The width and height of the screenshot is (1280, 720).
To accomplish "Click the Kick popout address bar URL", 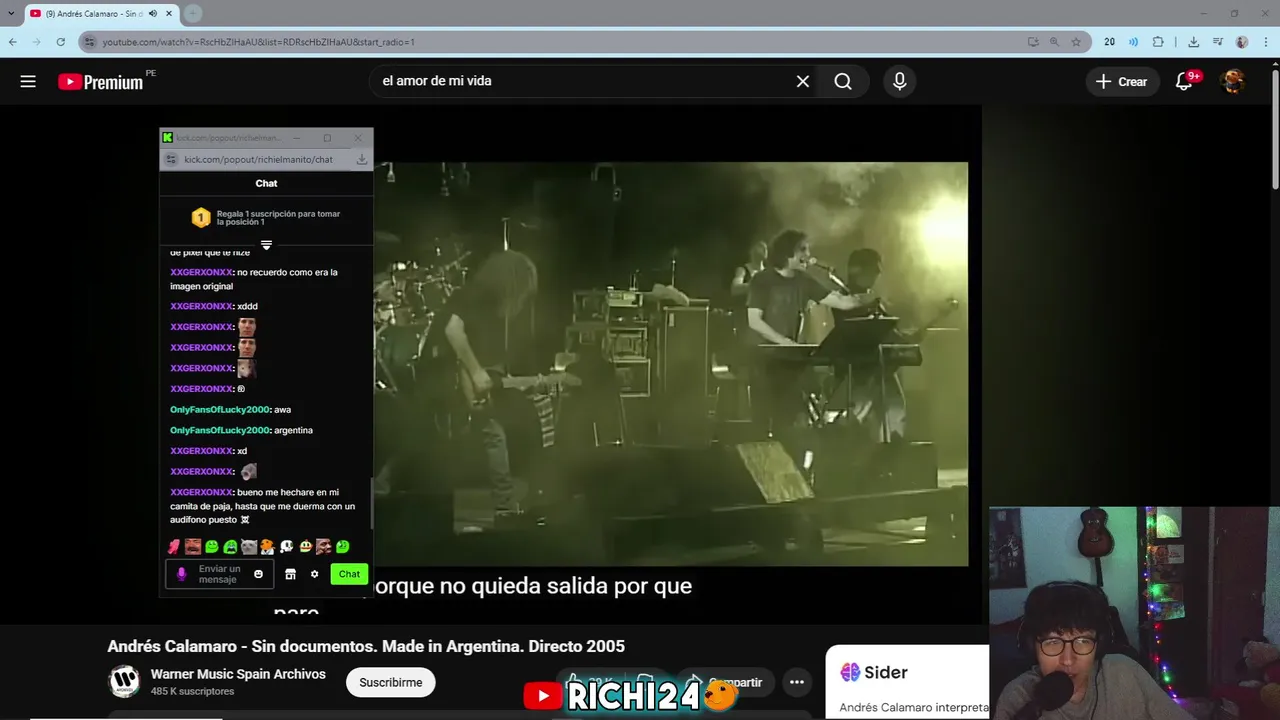I will tap(258, 159).
